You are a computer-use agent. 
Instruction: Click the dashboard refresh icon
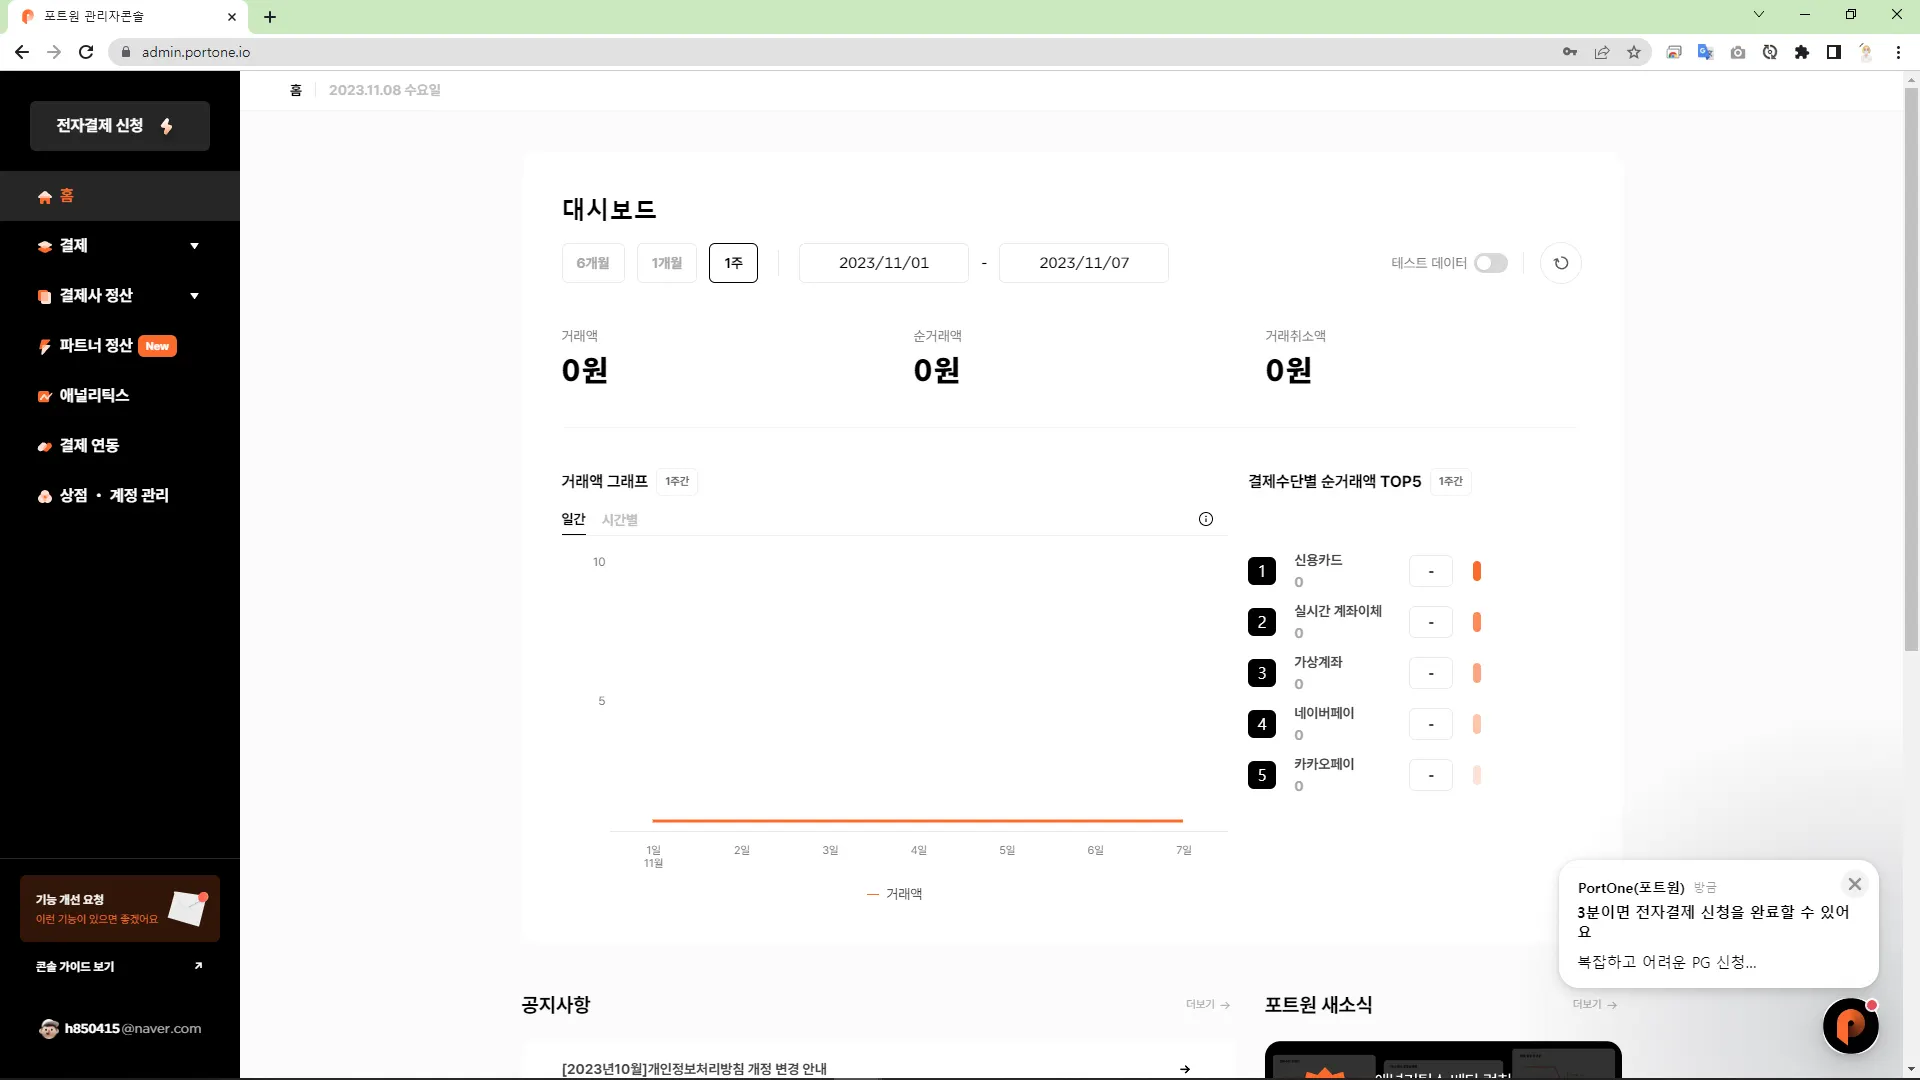(x=1560, y=263)
